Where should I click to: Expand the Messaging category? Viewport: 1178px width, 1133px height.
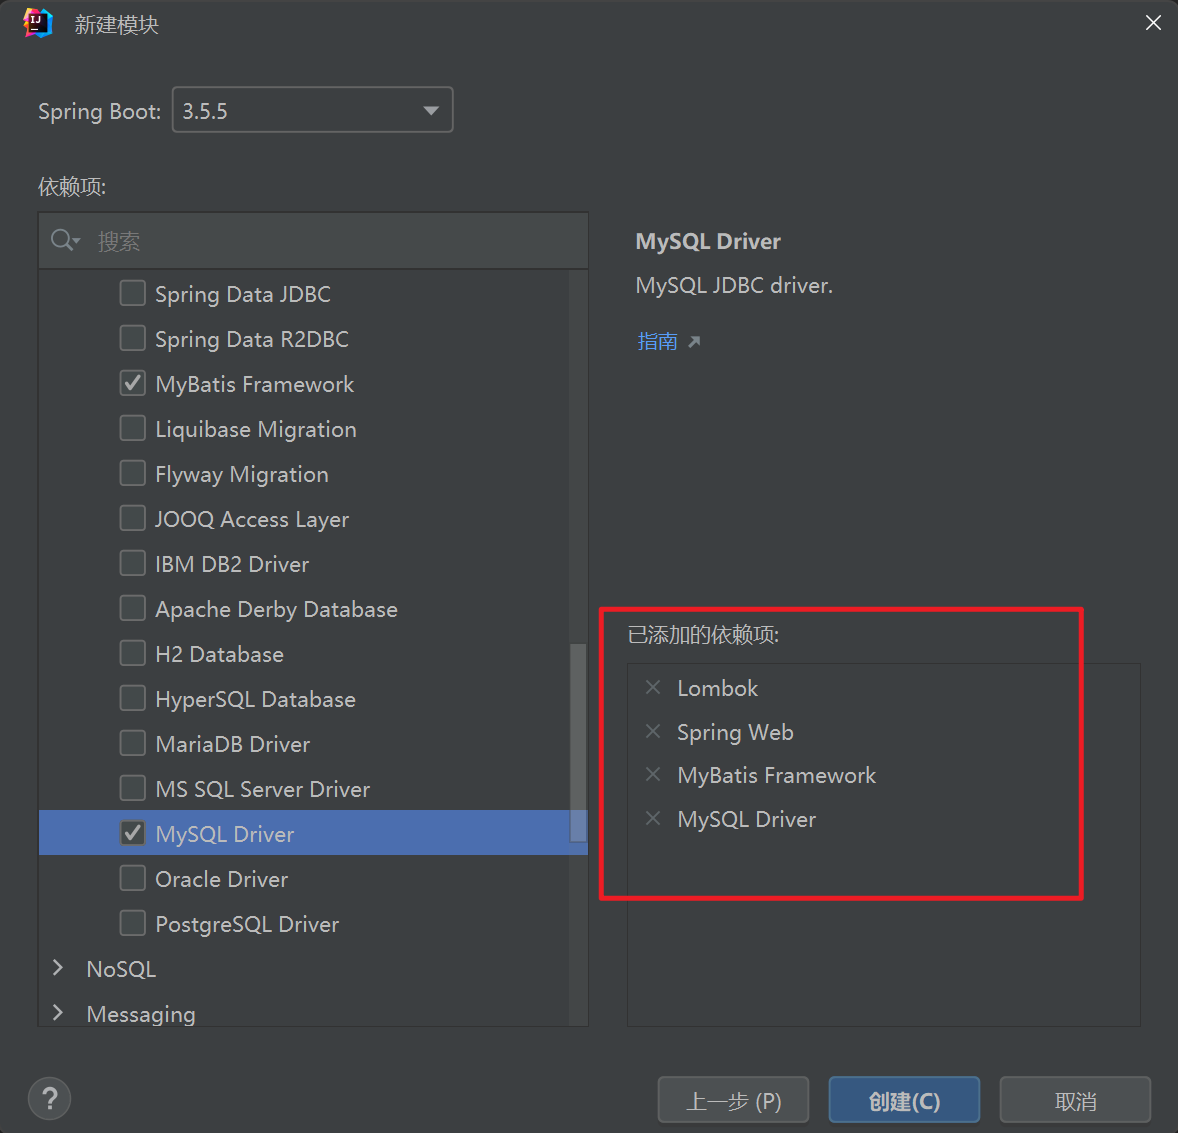click(58, 1013)
